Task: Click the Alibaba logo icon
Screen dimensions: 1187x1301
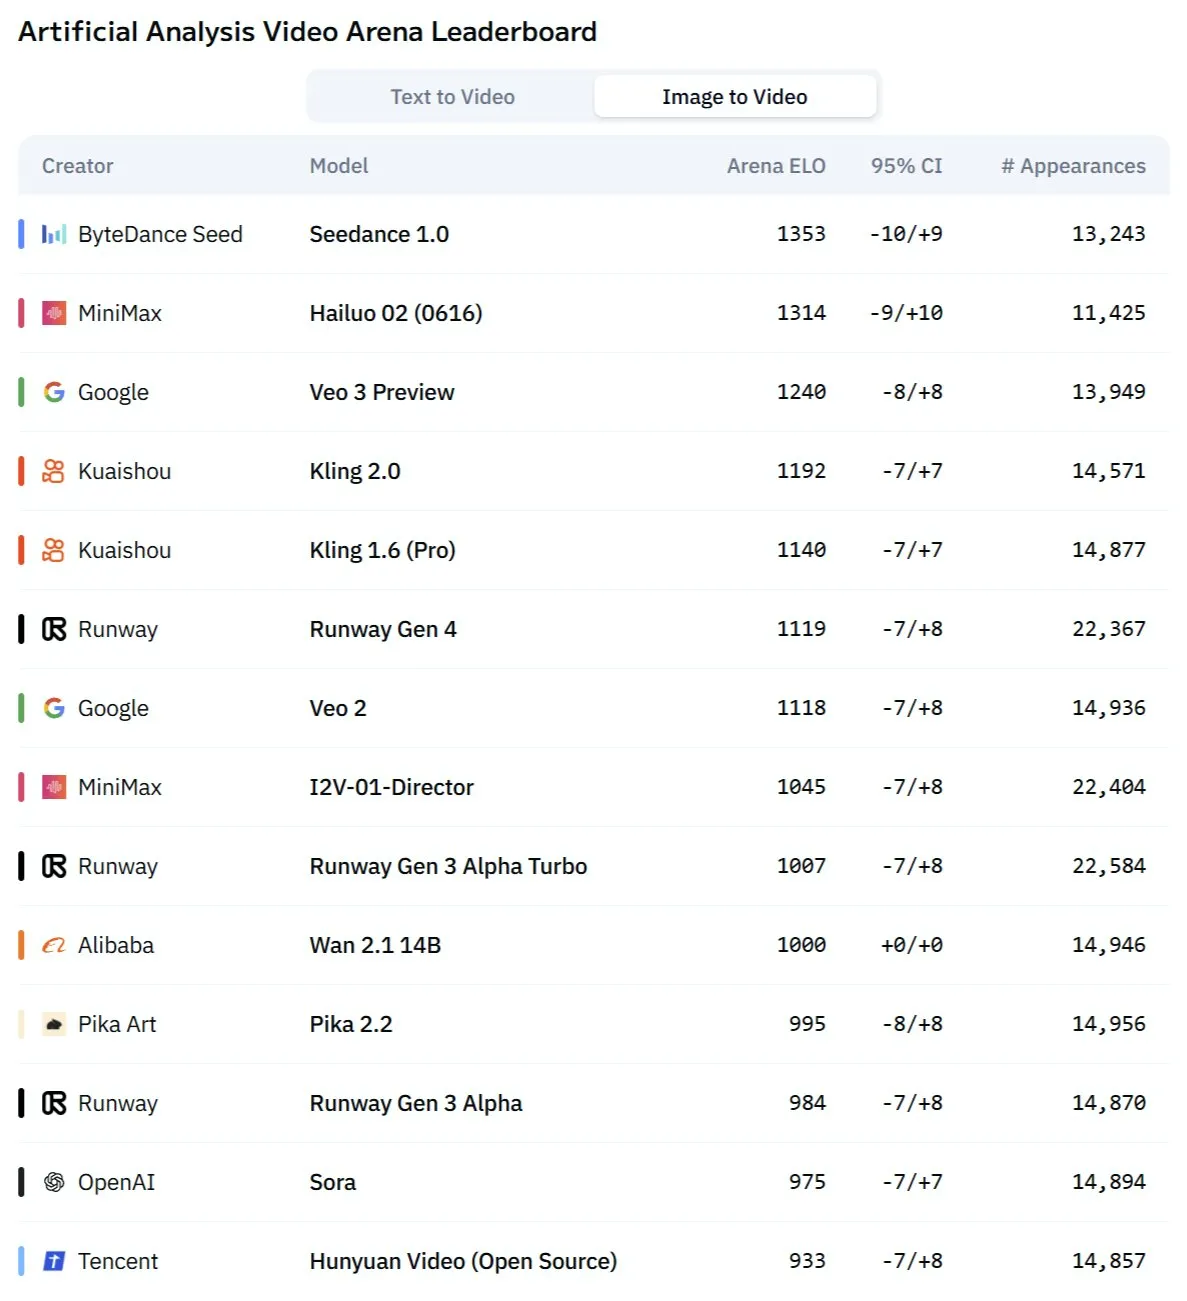Action: [x=54, y=945]
